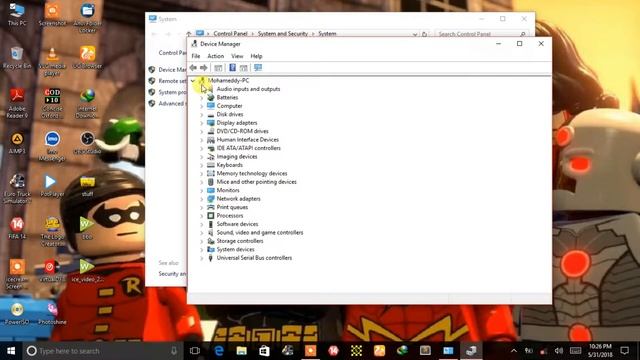Select Audio inputs and outputs entry
Viewport: 640px width, 360px height.
tap(248, 89)
